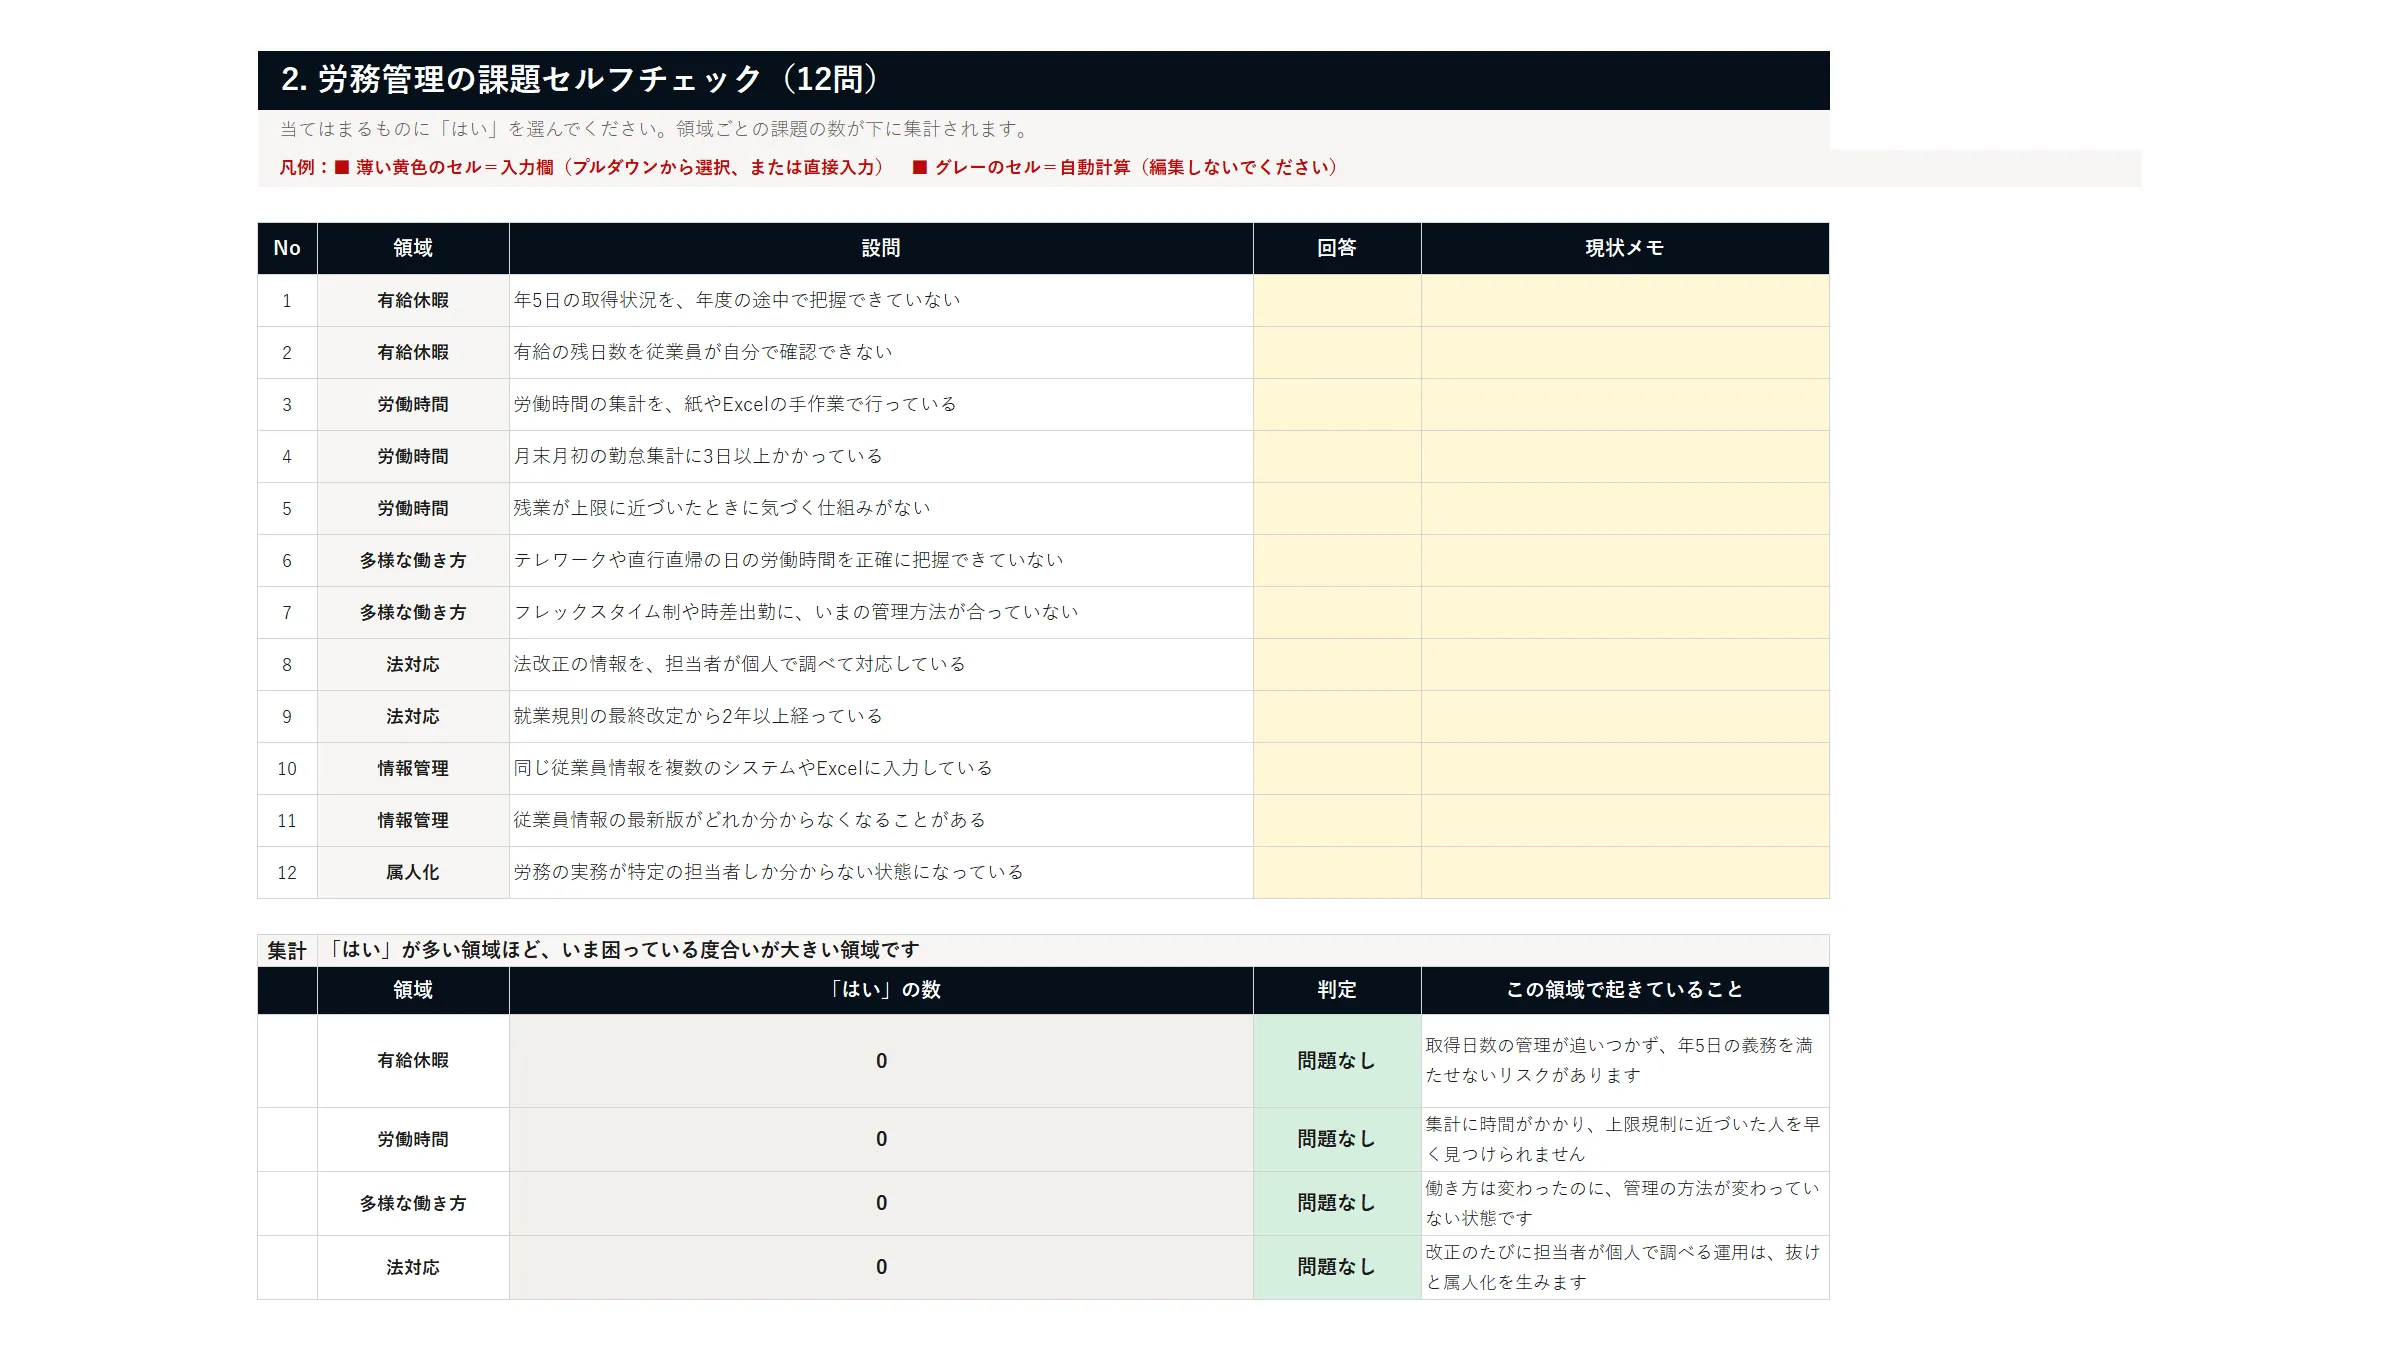
Task: Click the question 従業員情報の最新版がどれか分からなくなることがある
Action: 750,820
